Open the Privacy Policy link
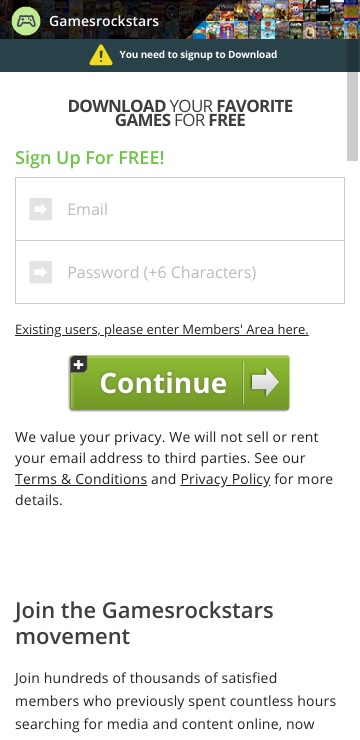This screenshot has width=360, height=740. (x=226, y=479)
